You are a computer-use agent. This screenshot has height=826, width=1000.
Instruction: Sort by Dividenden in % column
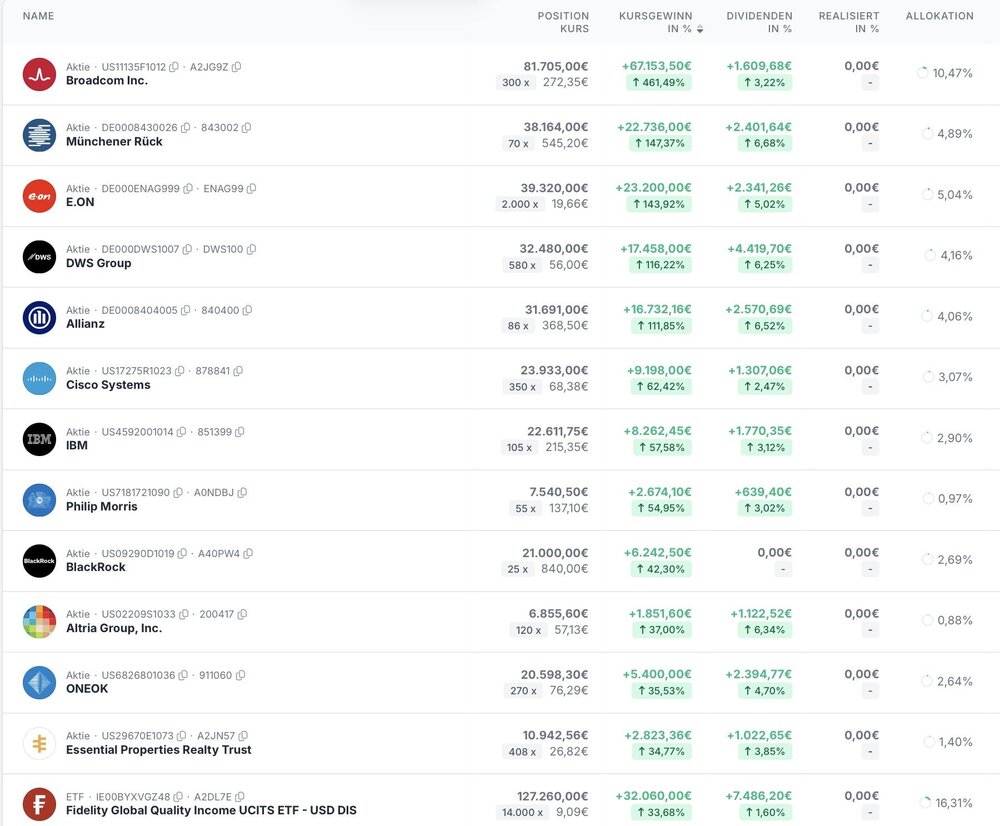click(759, 22)
